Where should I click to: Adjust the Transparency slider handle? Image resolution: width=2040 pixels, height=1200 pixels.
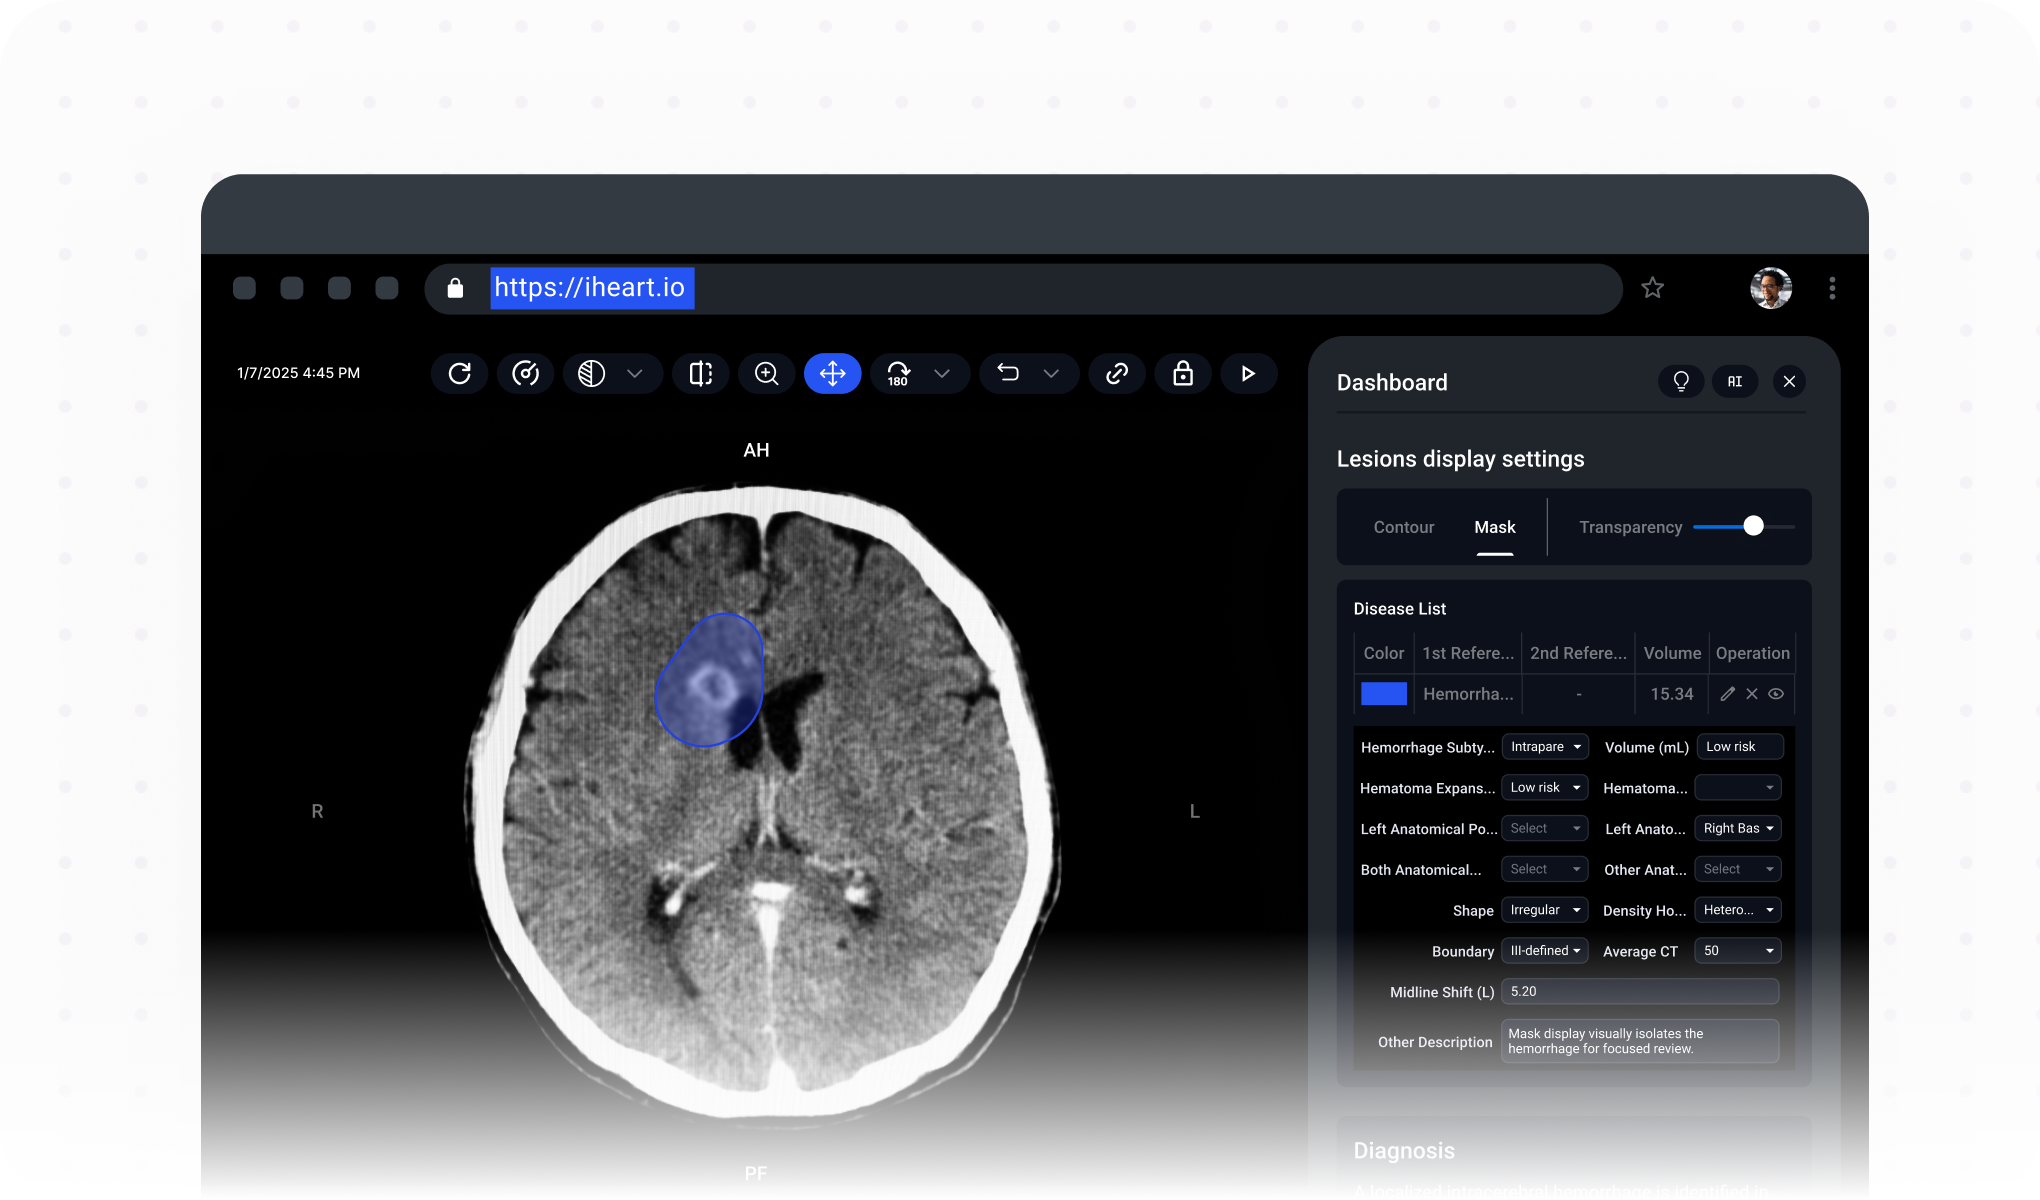(x=1753, y=526)
